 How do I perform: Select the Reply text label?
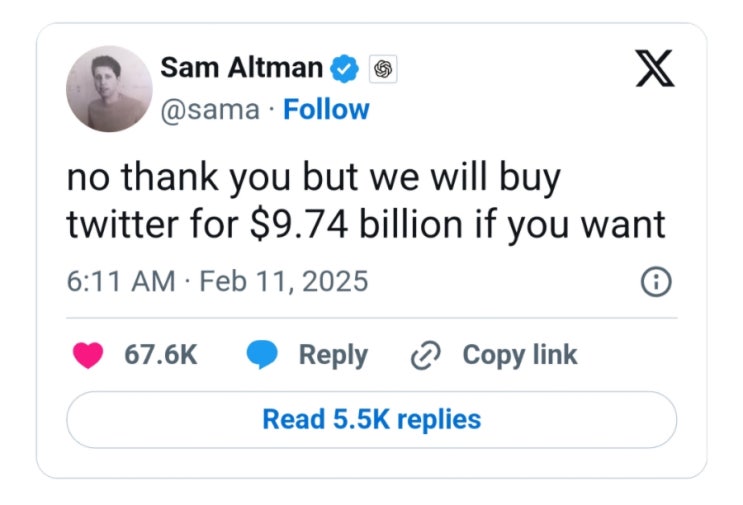tap(333, 355)
